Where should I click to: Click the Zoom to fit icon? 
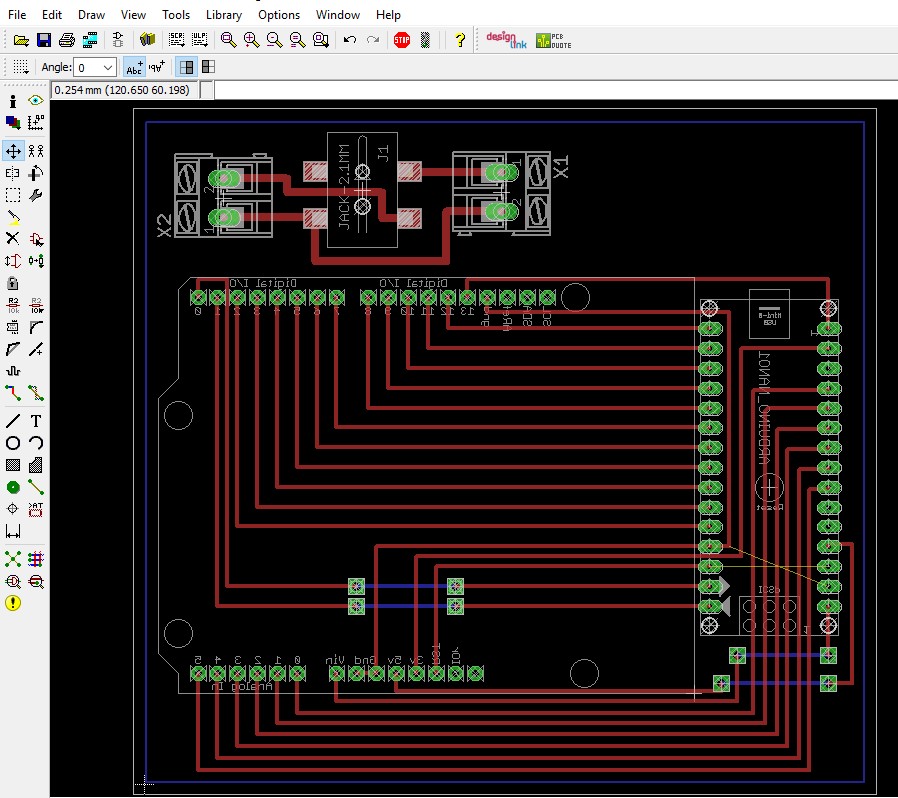pyautogui.click(x=229, y=40)
